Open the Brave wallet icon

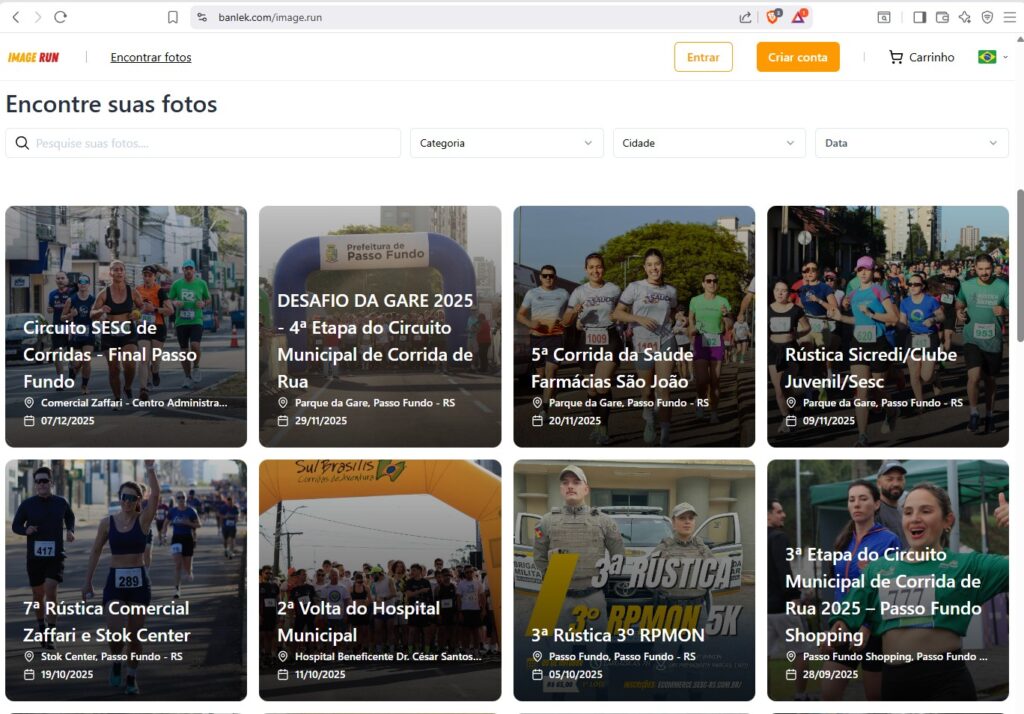point(942,17)
